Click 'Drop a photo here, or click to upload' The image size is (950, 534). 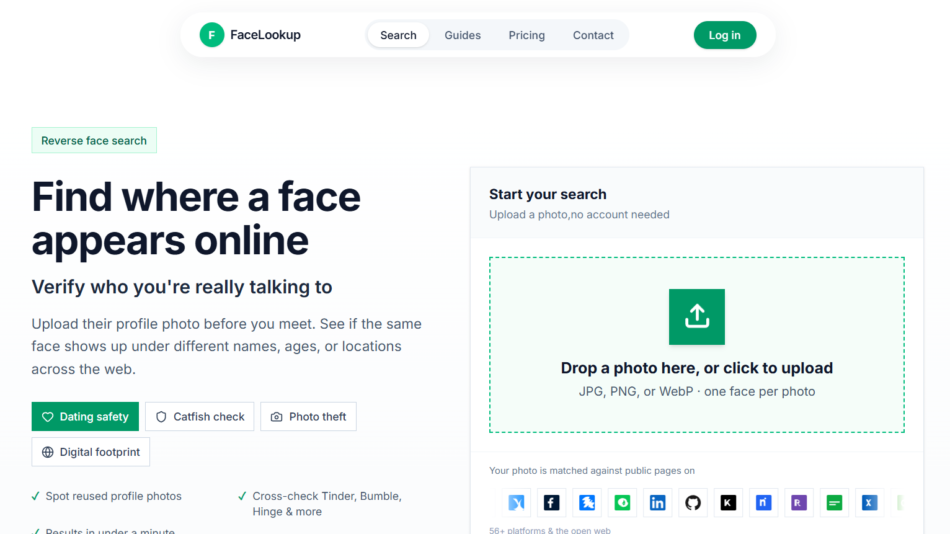coord(697,368)
